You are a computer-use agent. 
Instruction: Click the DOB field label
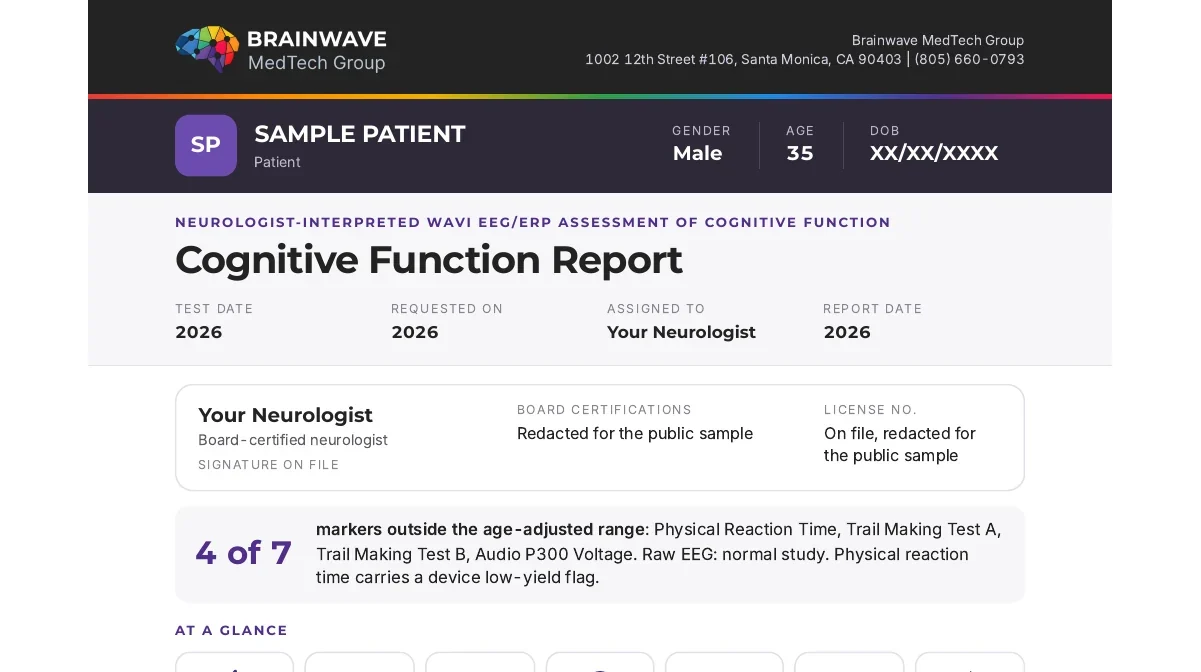[x=885, y=131]
